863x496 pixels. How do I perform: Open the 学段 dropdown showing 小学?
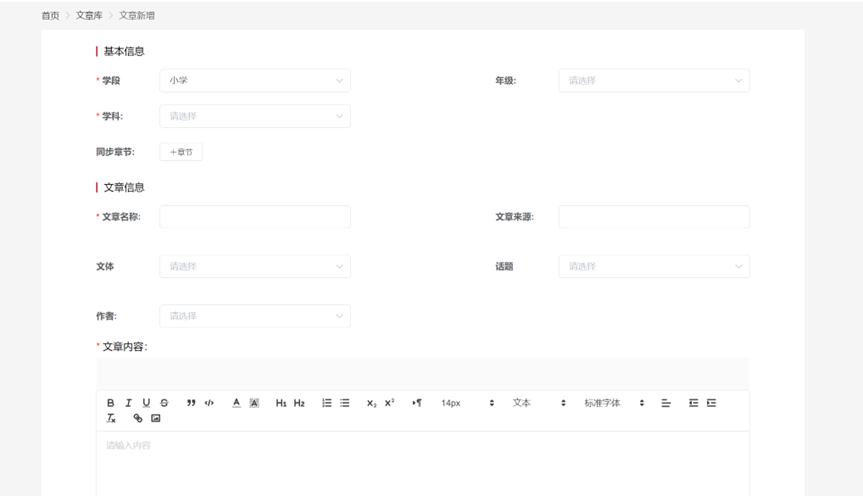[254, 80]
